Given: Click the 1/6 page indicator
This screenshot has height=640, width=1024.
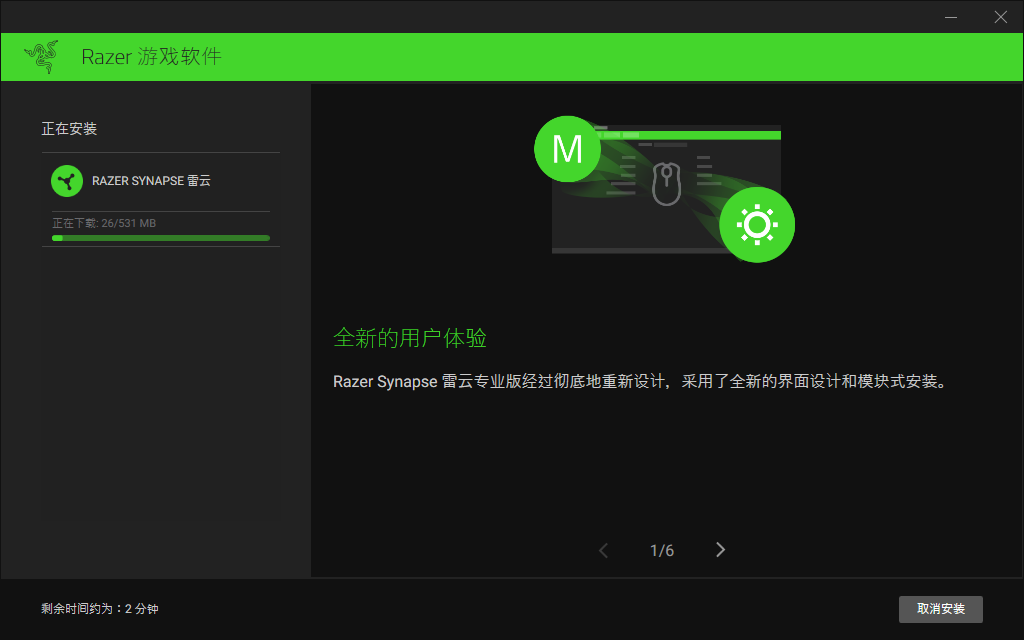Looking at the screenshot, I should (662, 551).
